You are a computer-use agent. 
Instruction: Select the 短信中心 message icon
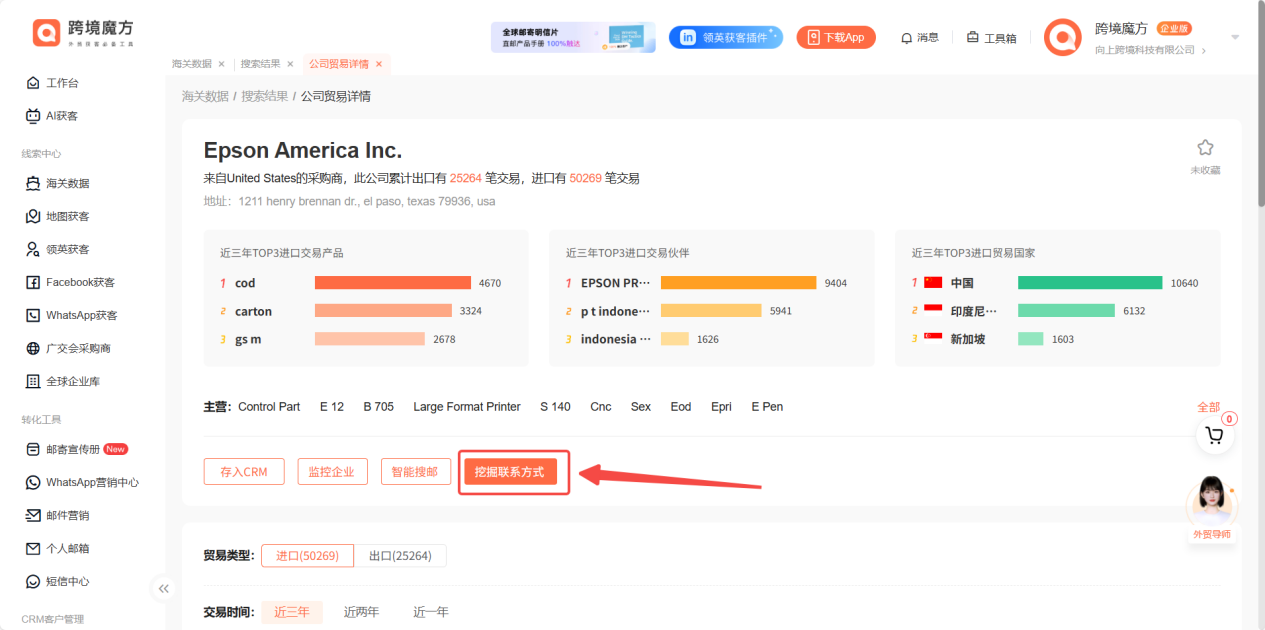coord(33,581)
